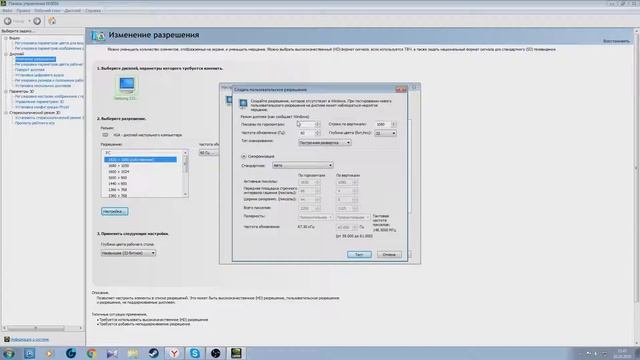The height and width of the screenshot is (360, 640).
Task: Click the horizontal pixels spinner arrows
Action: 318,124
